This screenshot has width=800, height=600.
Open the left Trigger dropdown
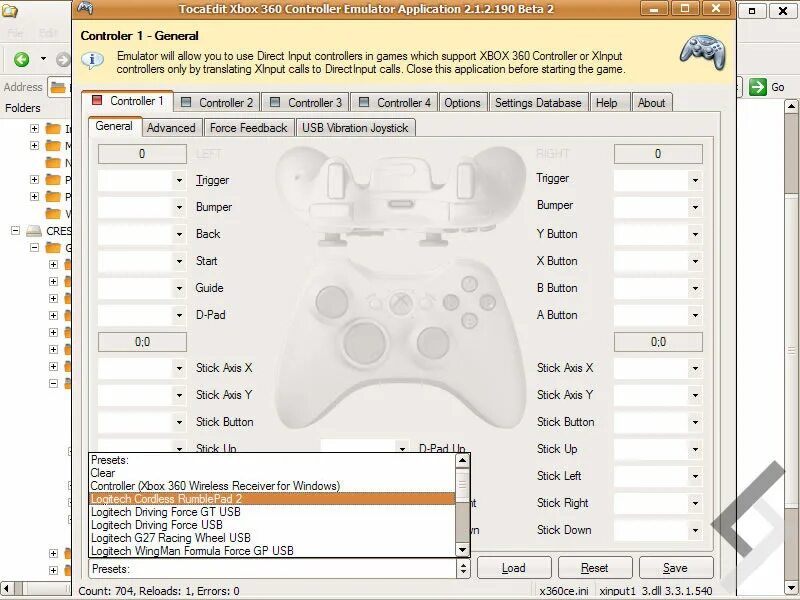tap(179, 180)
